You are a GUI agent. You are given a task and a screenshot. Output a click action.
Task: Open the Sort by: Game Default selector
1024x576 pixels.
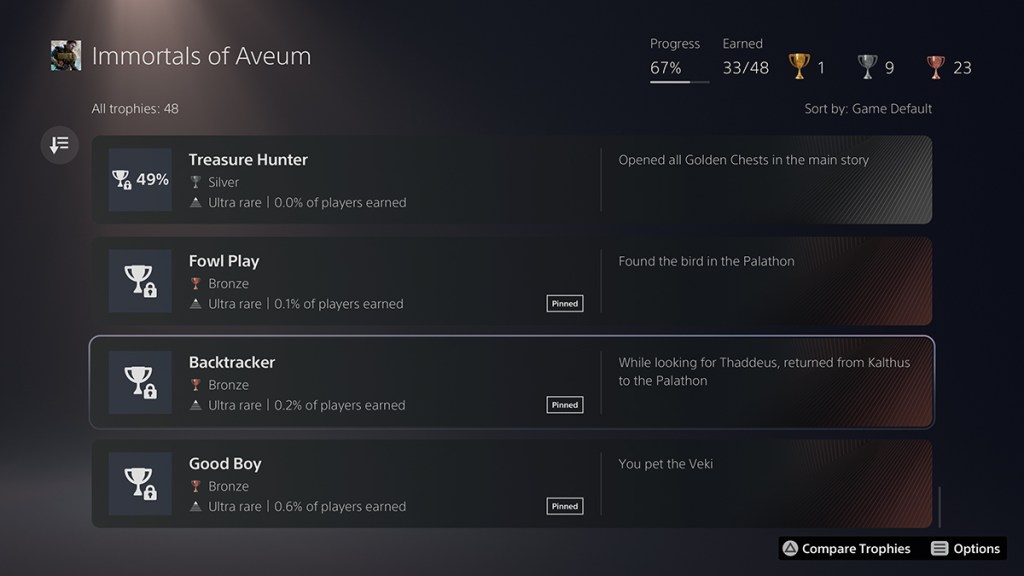867,108
